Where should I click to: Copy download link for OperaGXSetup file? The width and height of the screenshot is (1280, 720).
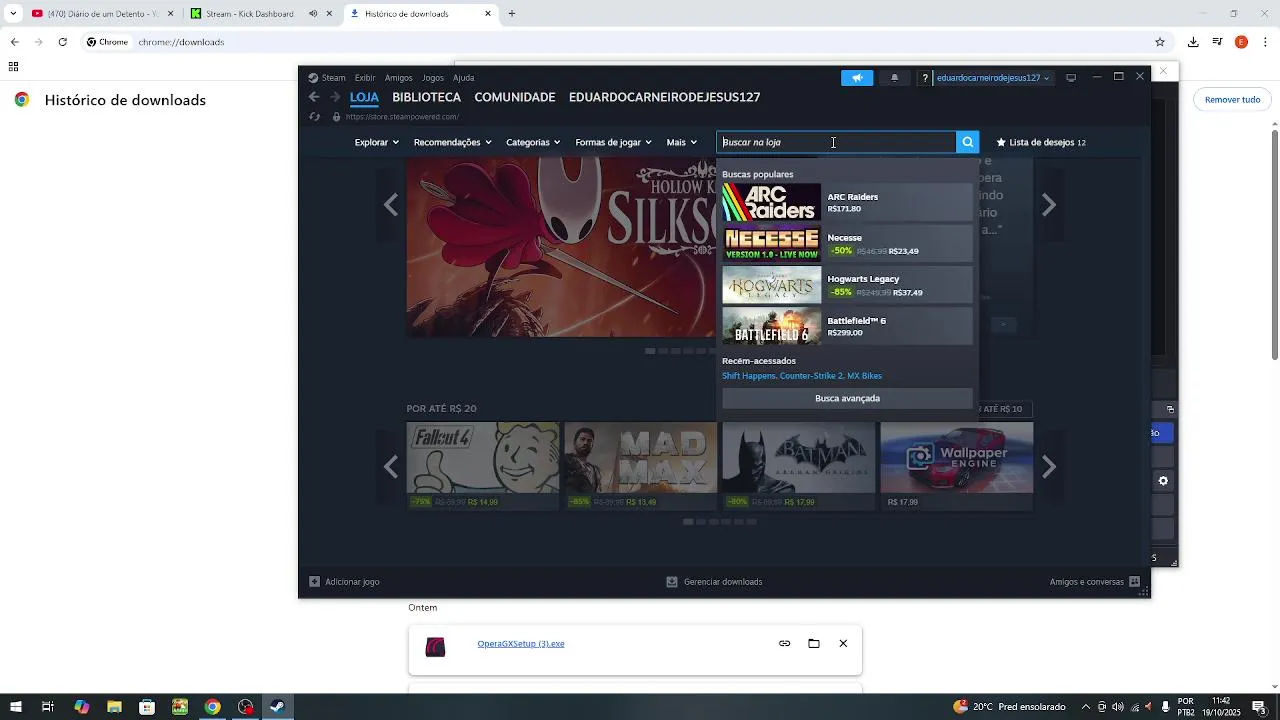784,644
